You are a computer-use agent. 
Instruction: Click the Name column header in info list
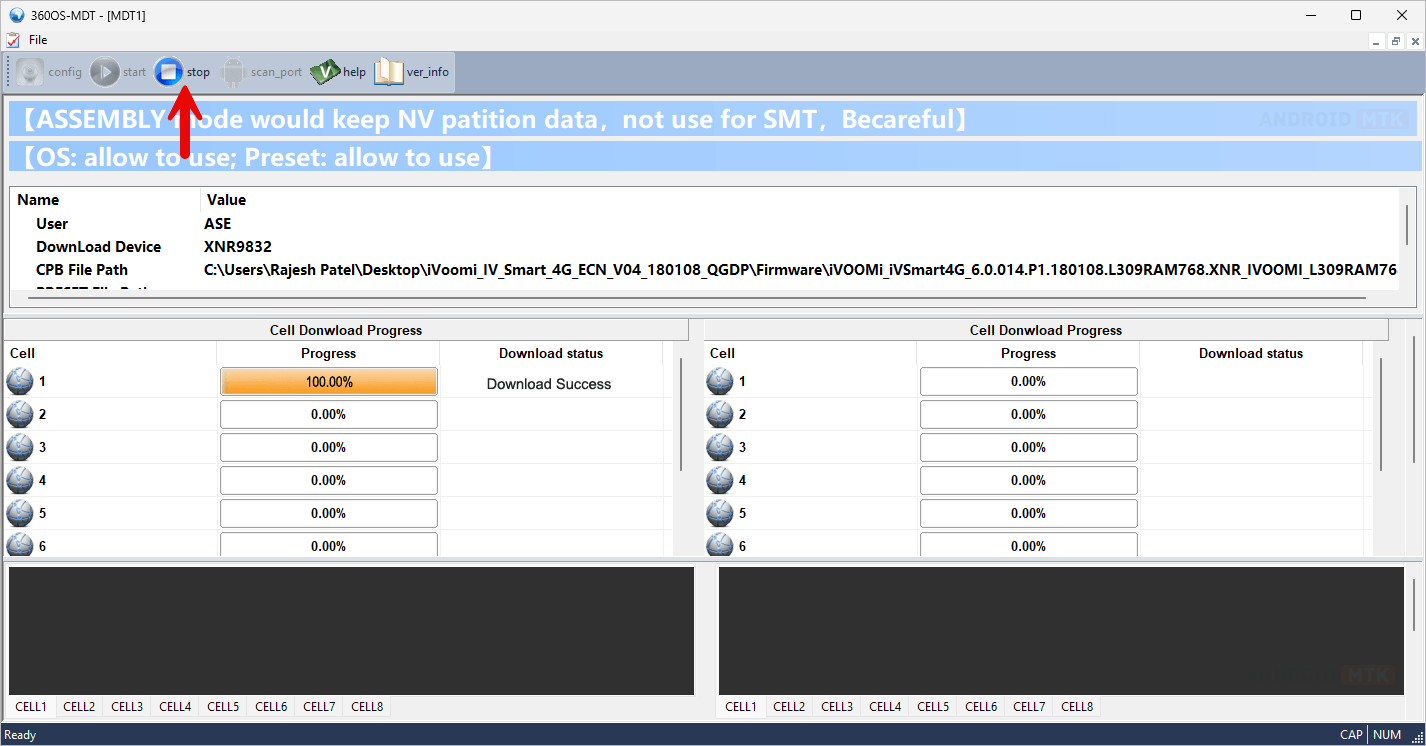(38, 200)
